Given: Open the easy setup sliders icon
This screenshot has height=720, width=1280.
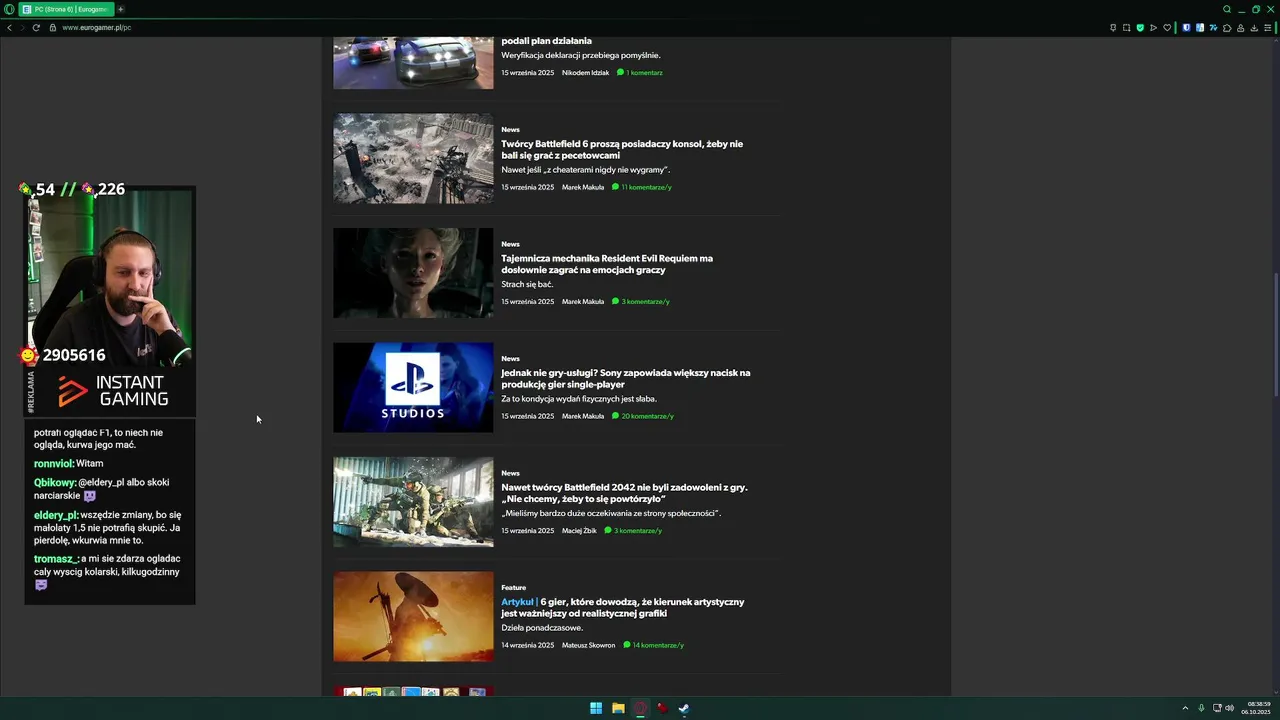Looking at the screenshot, I should 1267,27.
